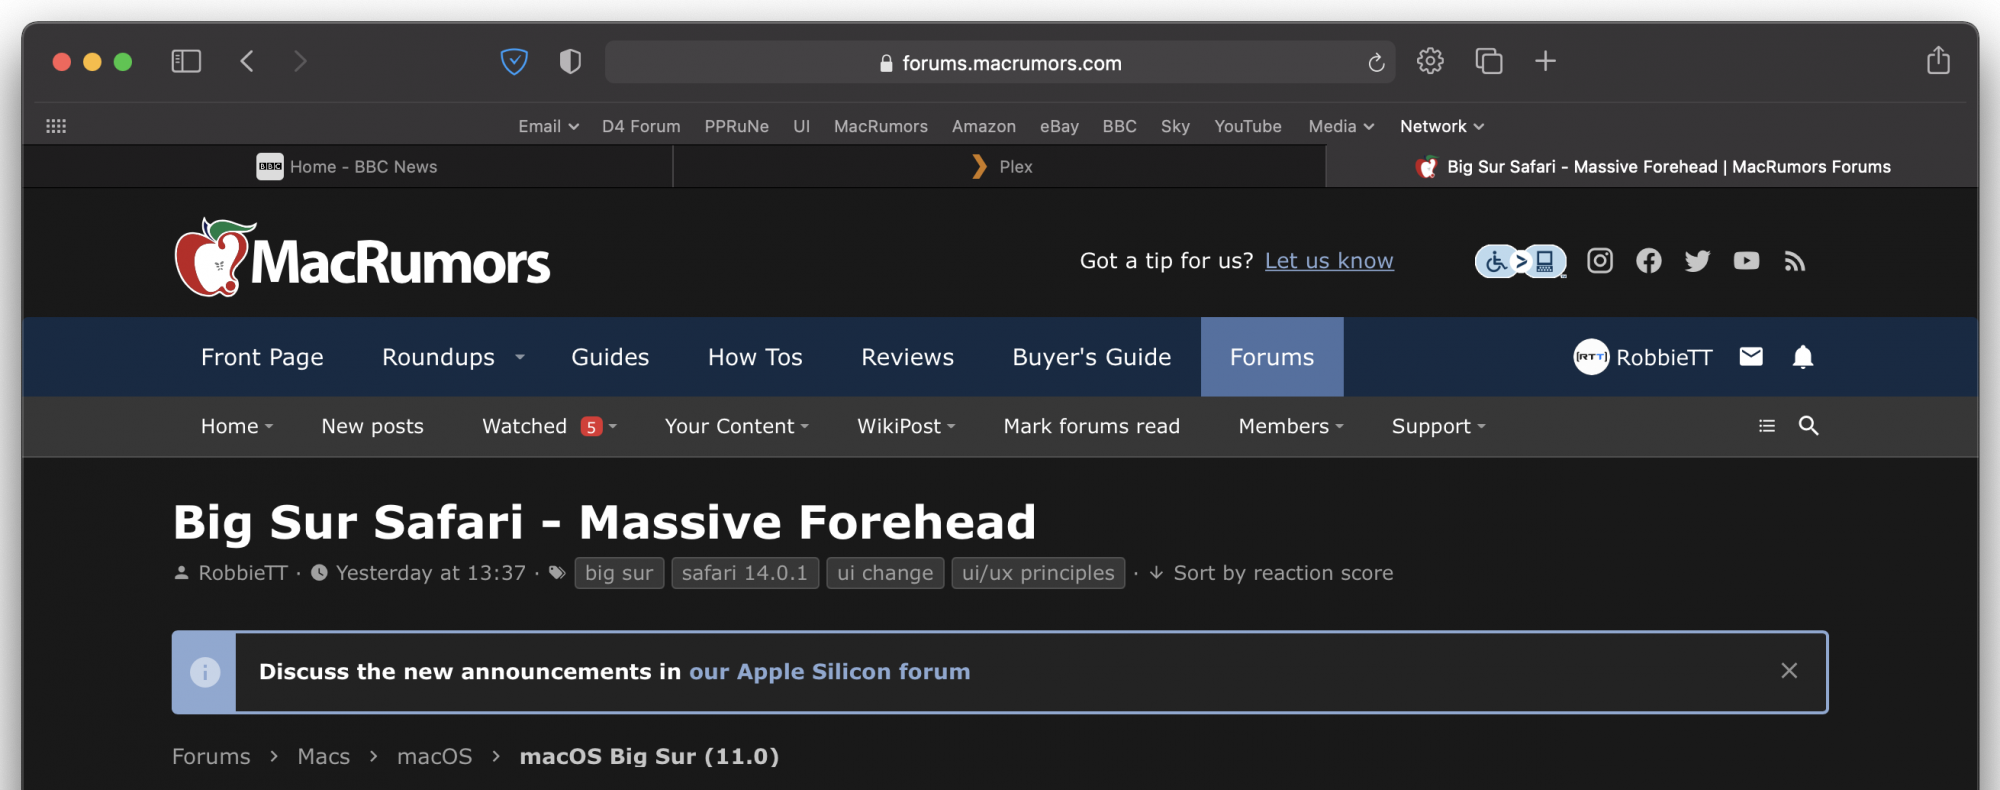The width and height of the screenshot is (2000, 790).
Task: Open the forum search magnifier icon
Action: coord(1808,426)
